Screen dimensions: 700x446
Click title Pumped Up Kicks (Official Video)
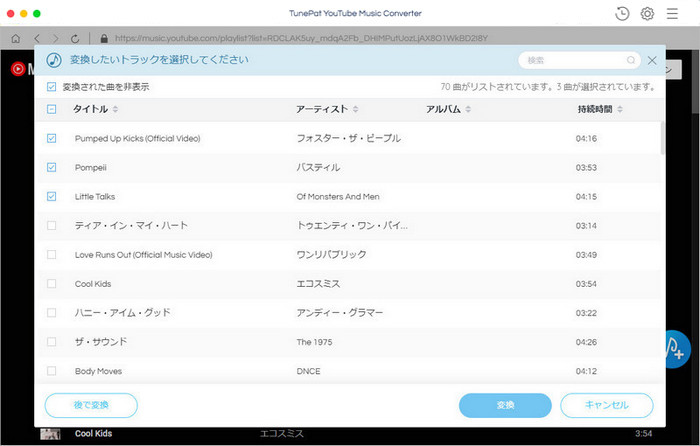coord(138,138)
